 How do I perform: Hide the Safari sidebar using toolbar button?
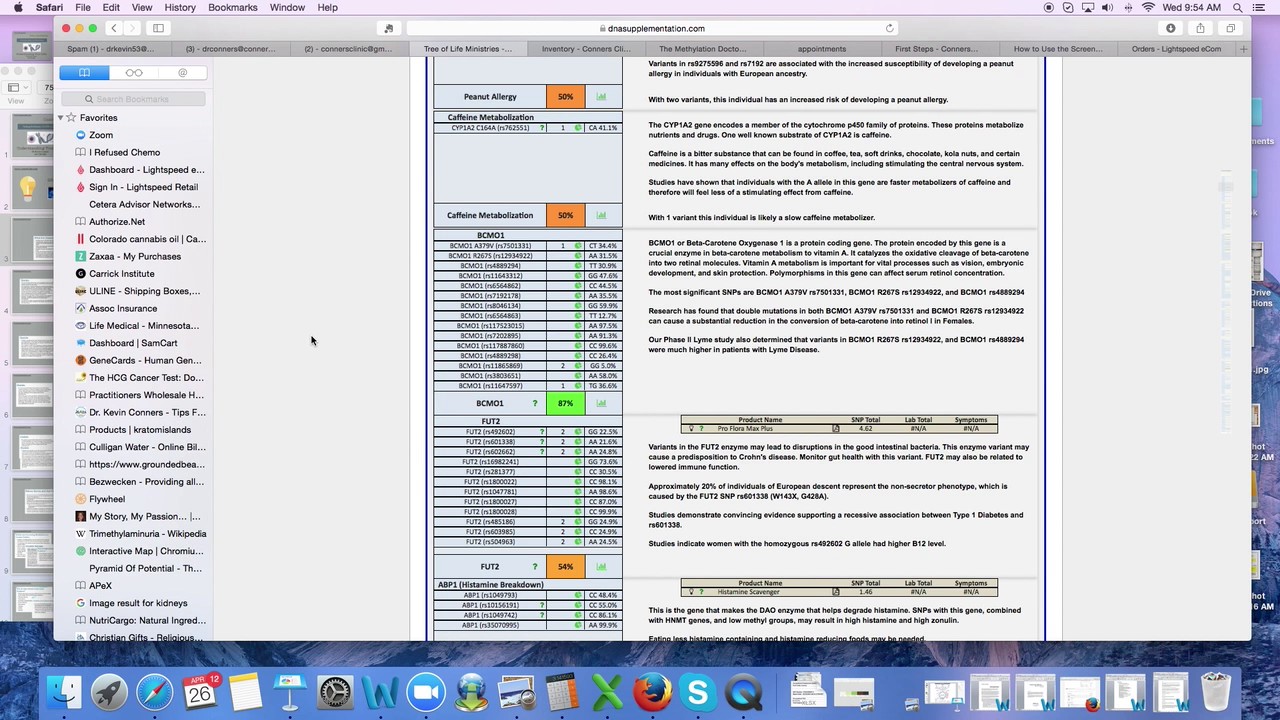point(158,28)
